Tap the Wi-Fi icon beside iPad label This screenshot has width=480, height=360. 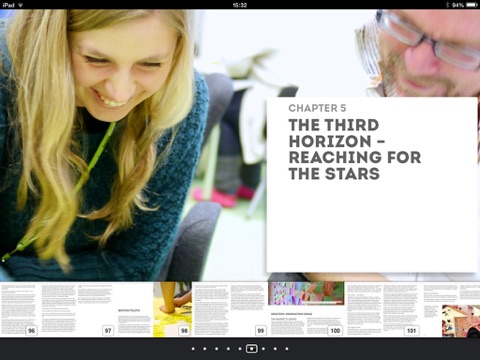point(21,5)
